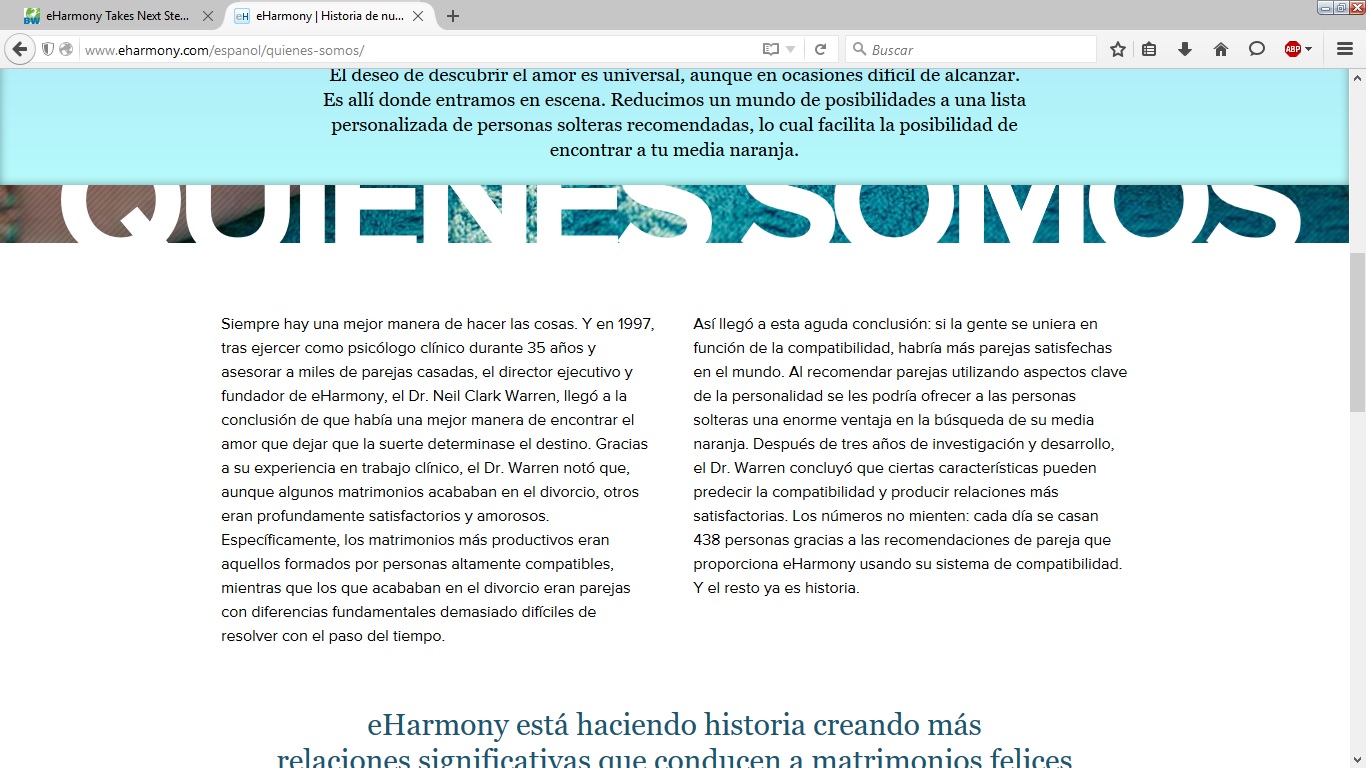The width and height of the screenshot is (1366, 768).
Task: Open address bar history dropdown arrow
Action: (x=790, y=50)
